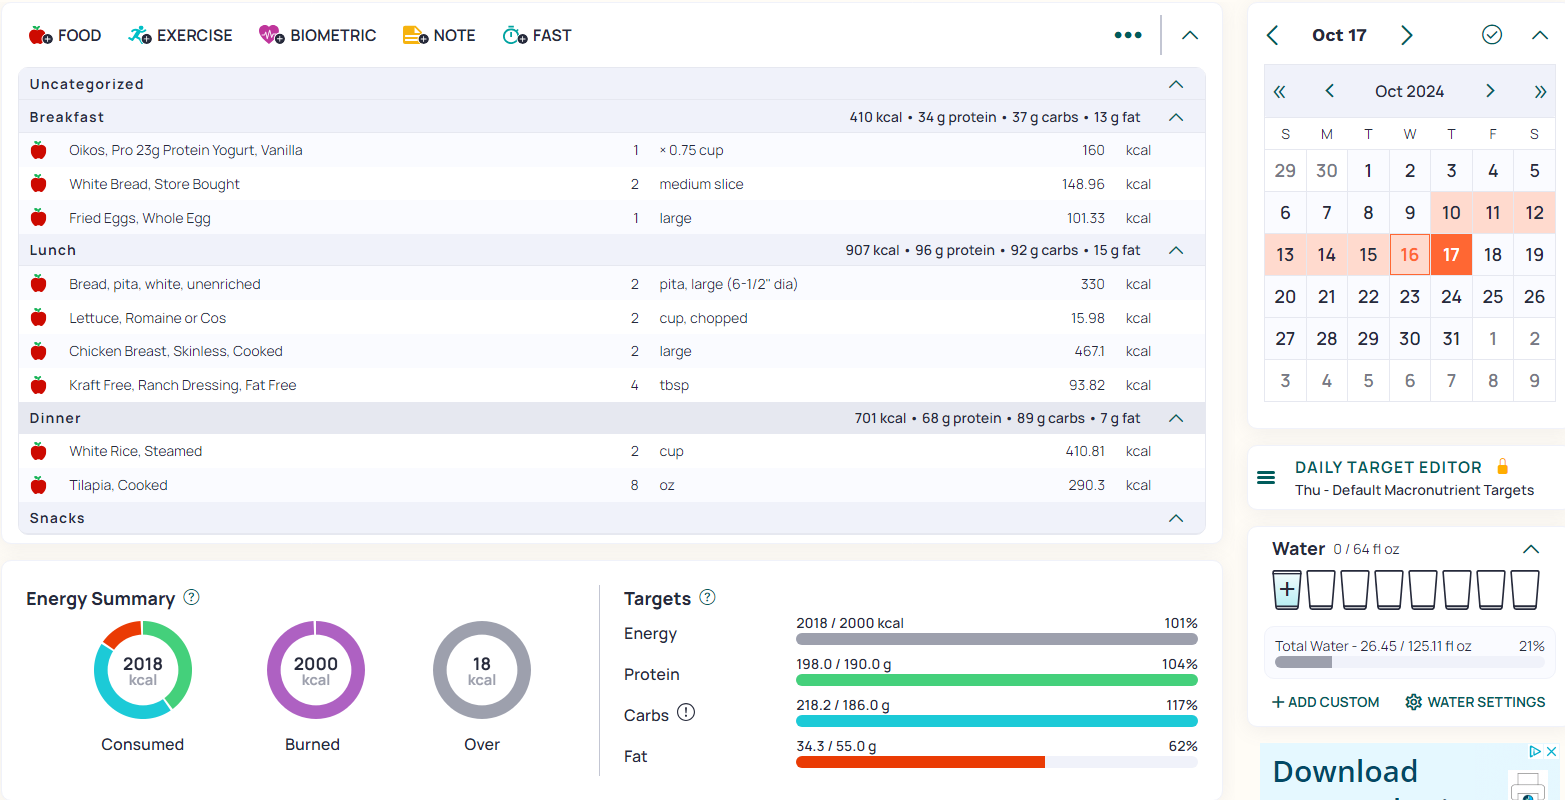Open the three-dot more options menu
This screenshot has height=800, width=1565.
pos(1128,35)
